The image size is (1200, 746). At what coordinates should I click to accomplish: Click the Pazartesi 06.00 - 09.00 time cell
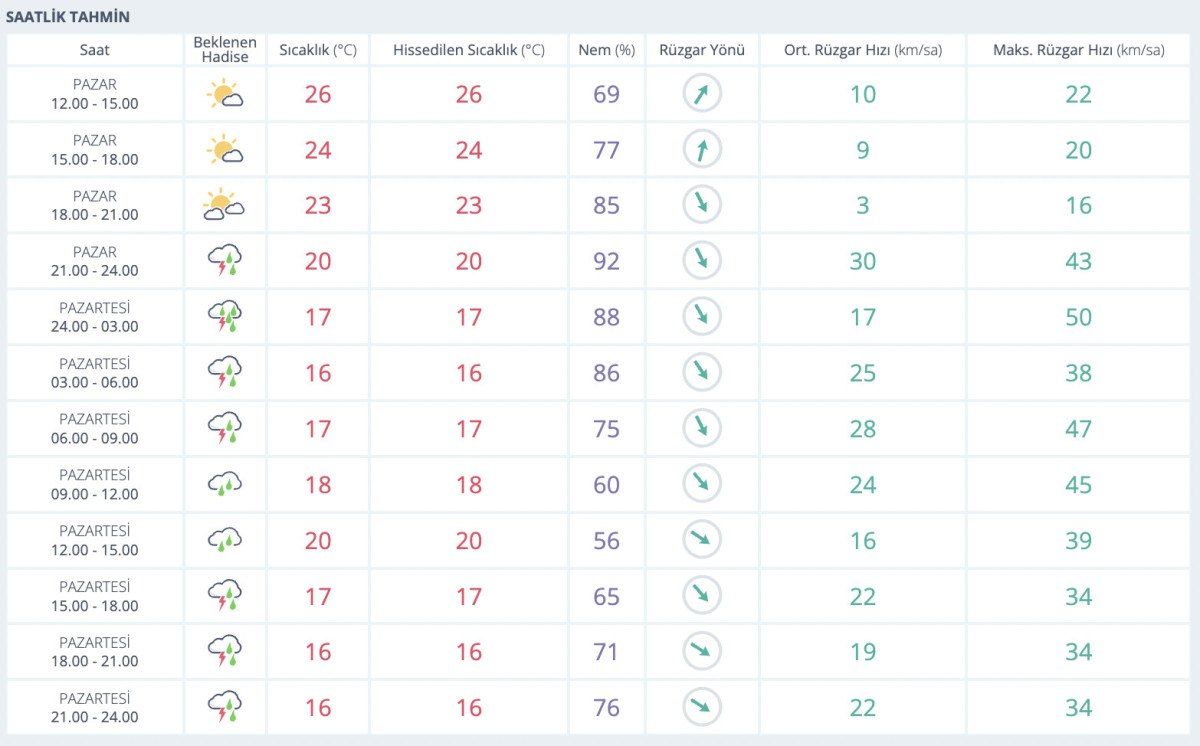tap(95, 429)
